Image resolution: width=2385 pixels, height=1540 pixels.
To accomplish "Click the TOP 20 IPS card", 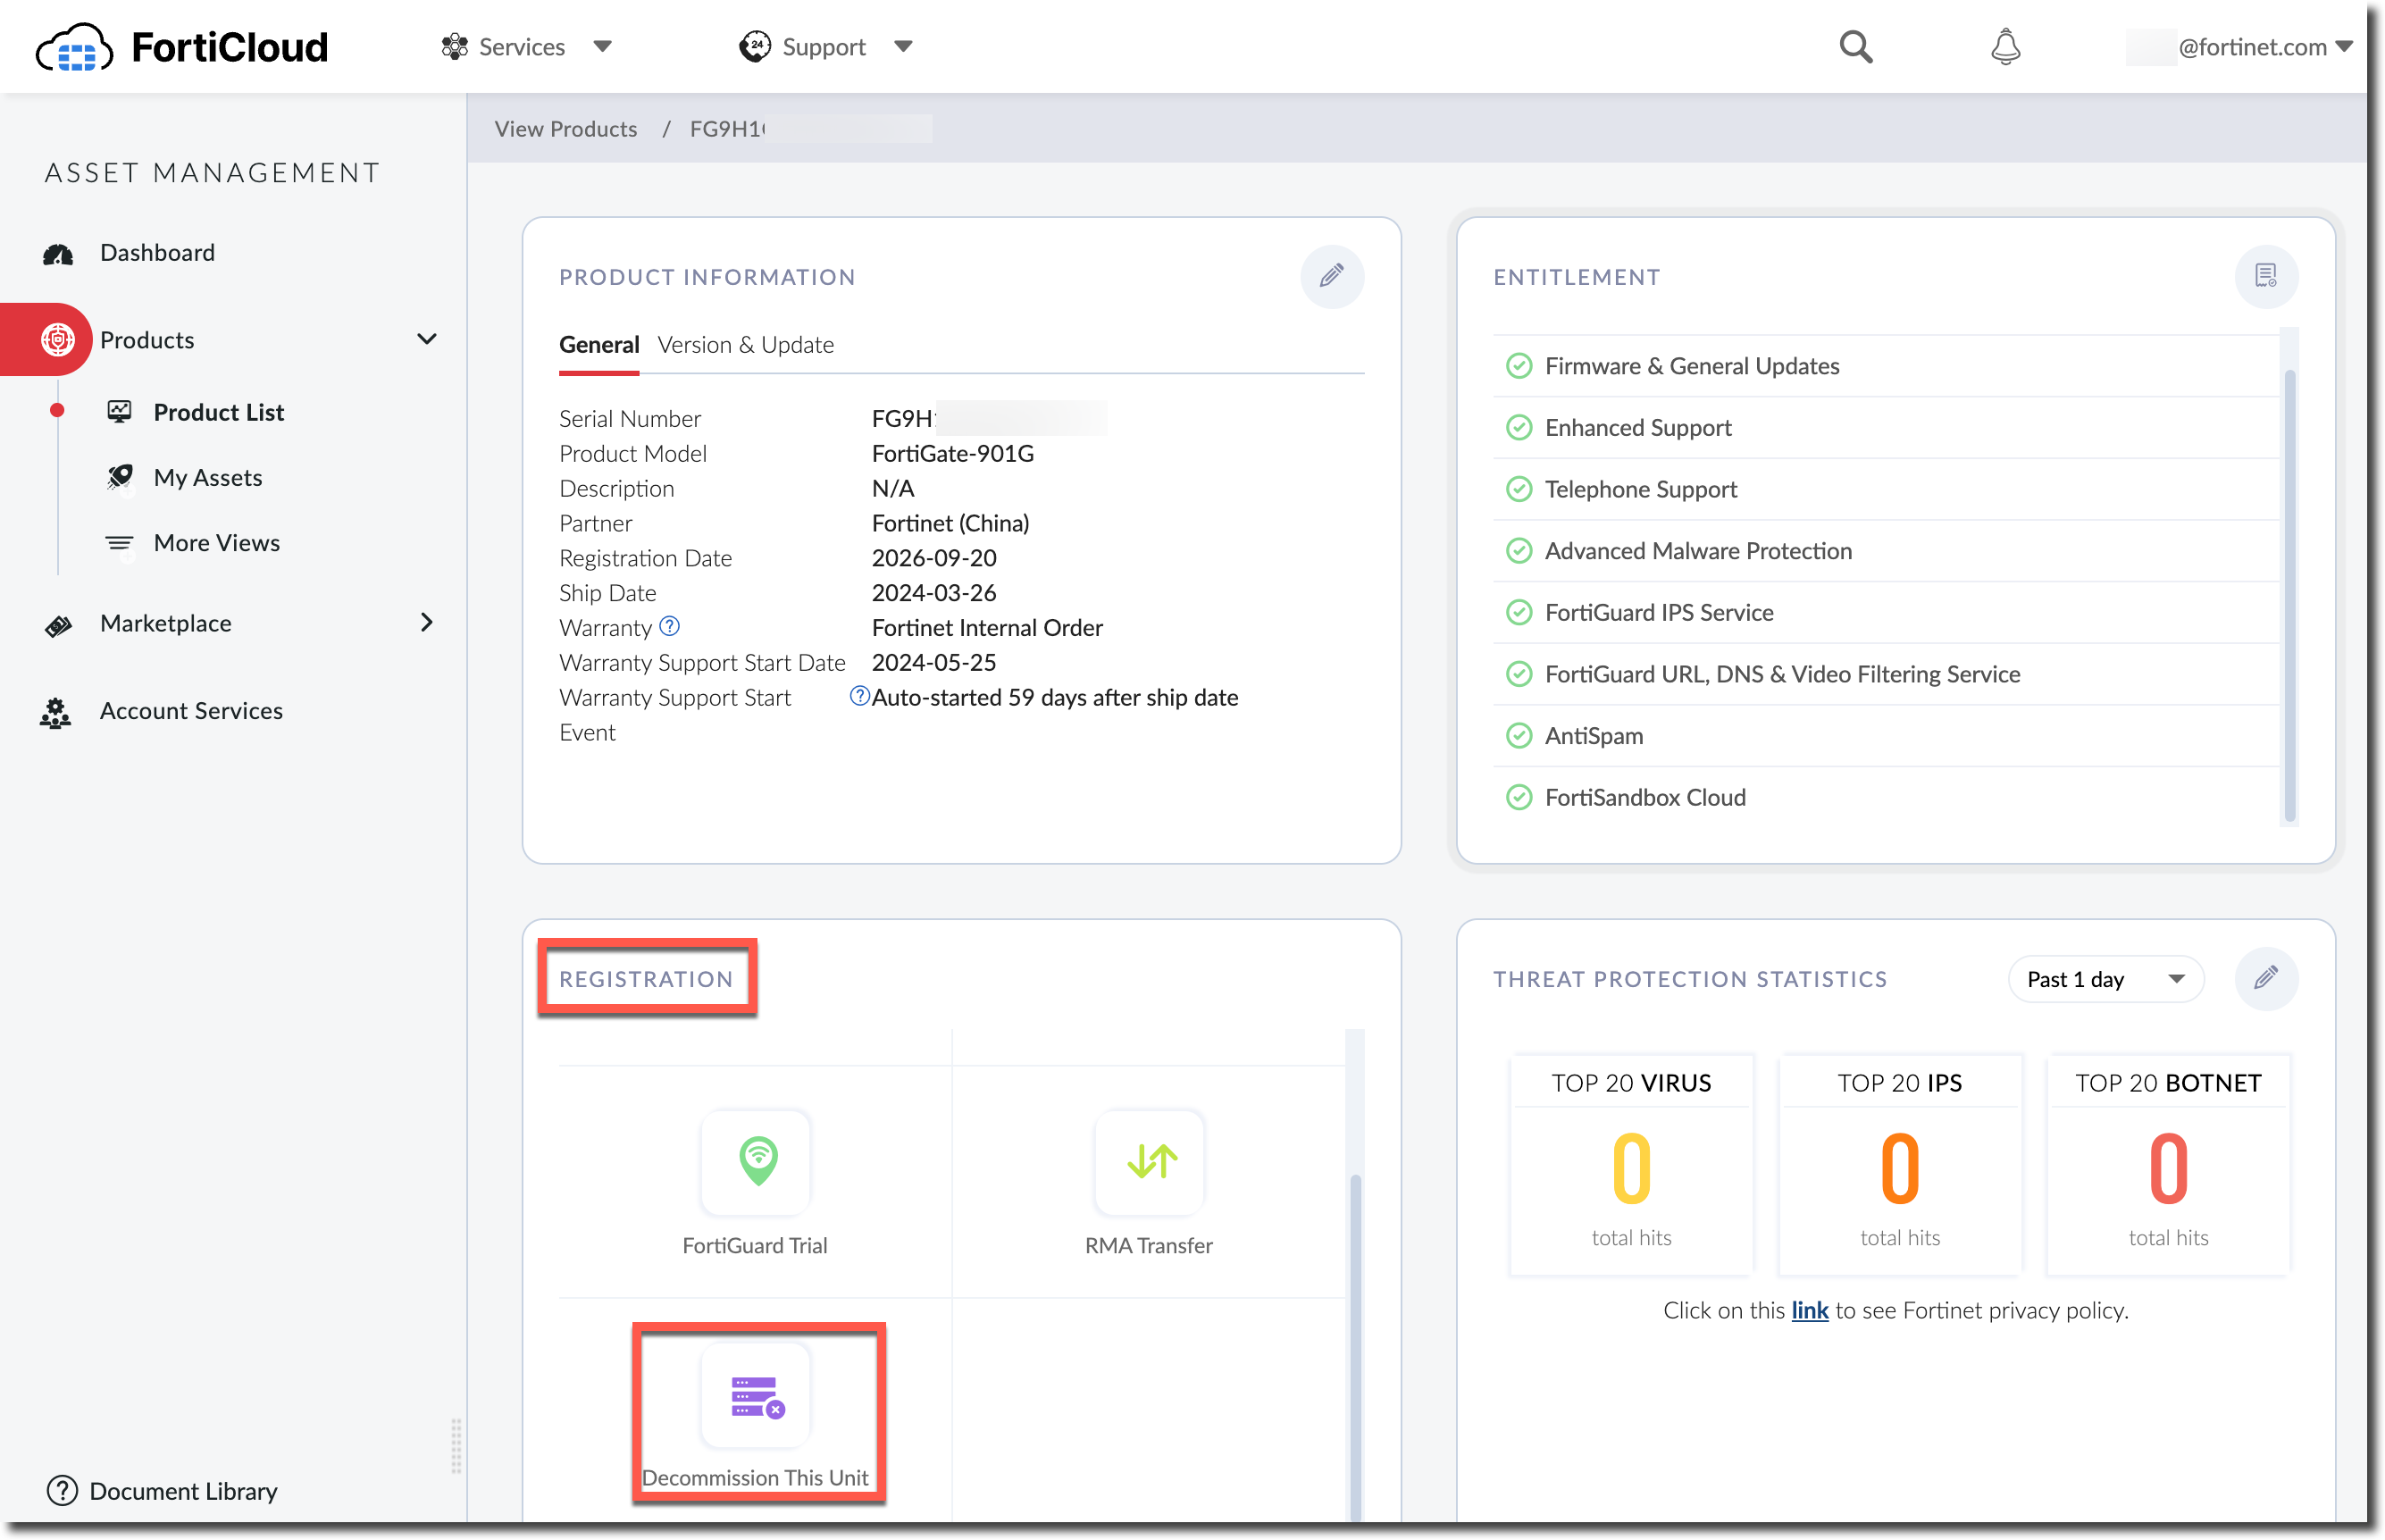I will pos(1899,1164).
